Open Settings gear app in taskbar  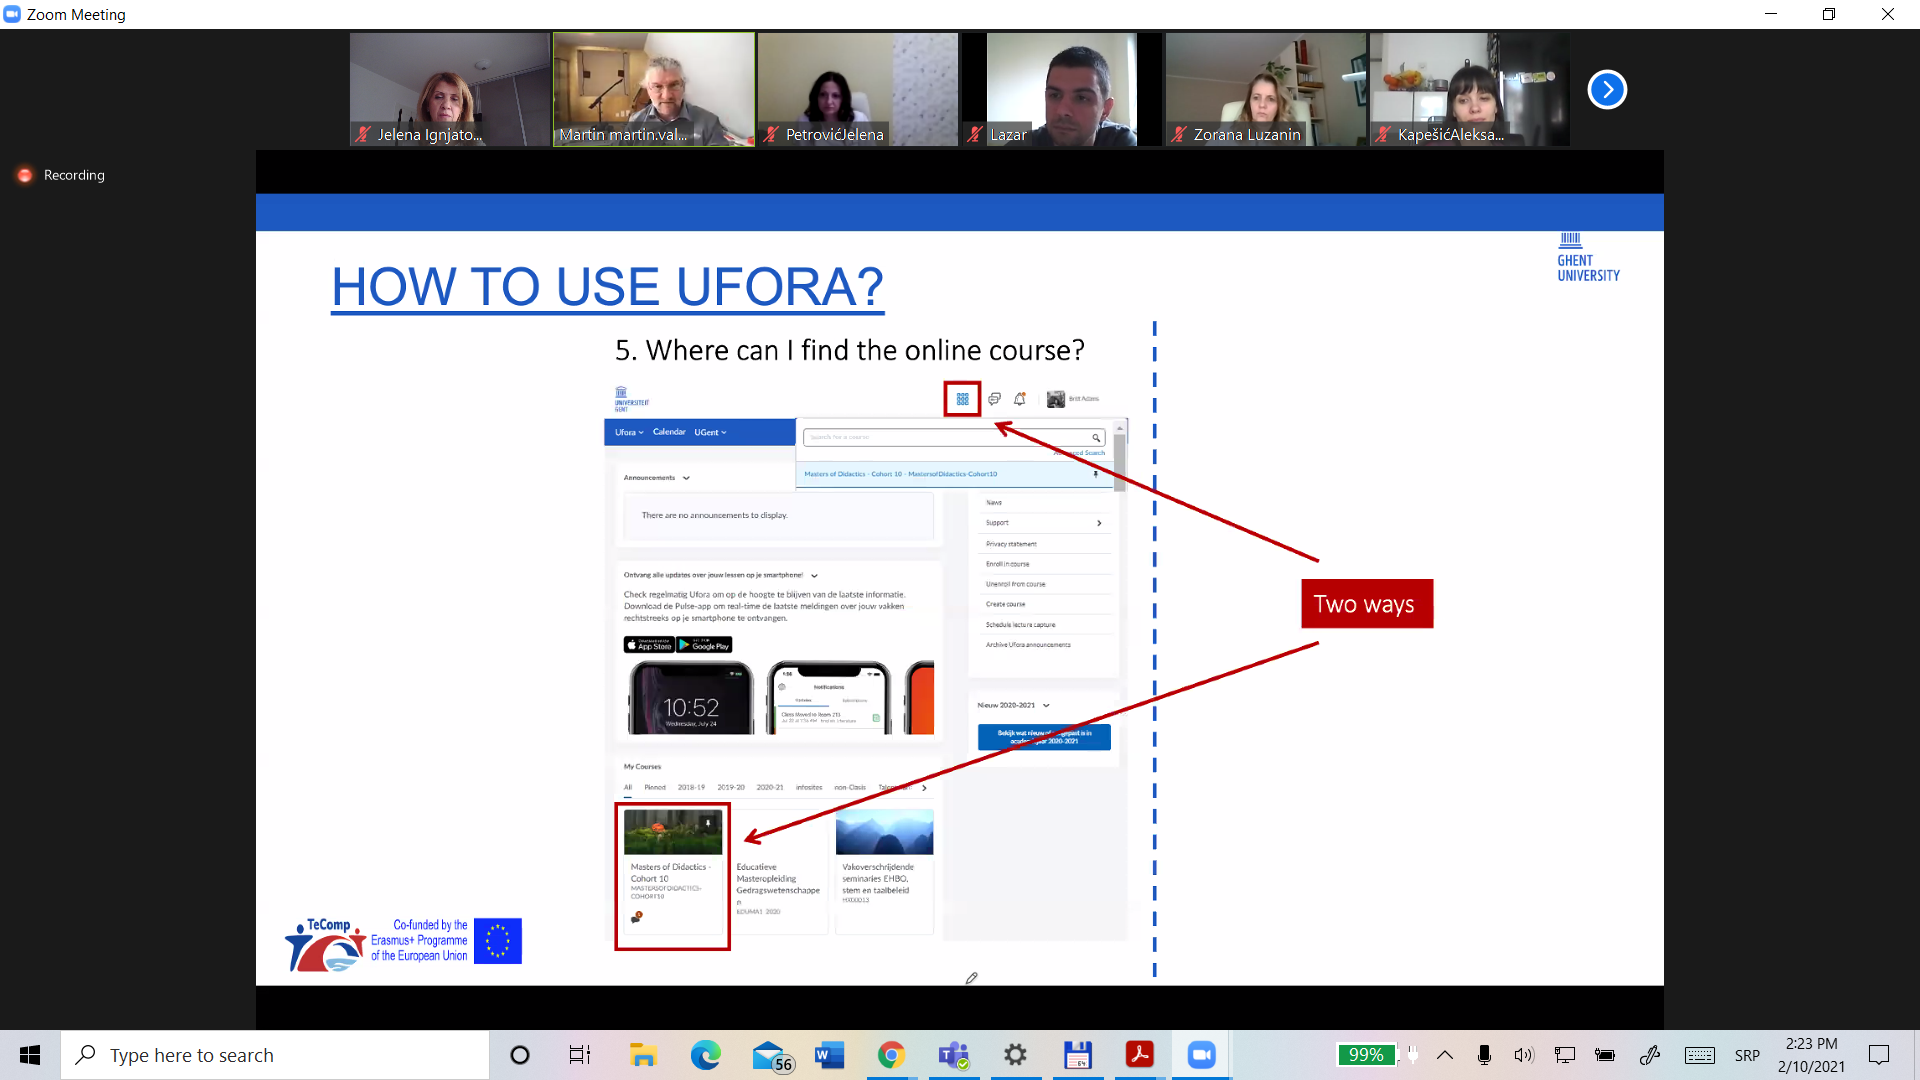pyautogui.click(x=1015, y=1055)
